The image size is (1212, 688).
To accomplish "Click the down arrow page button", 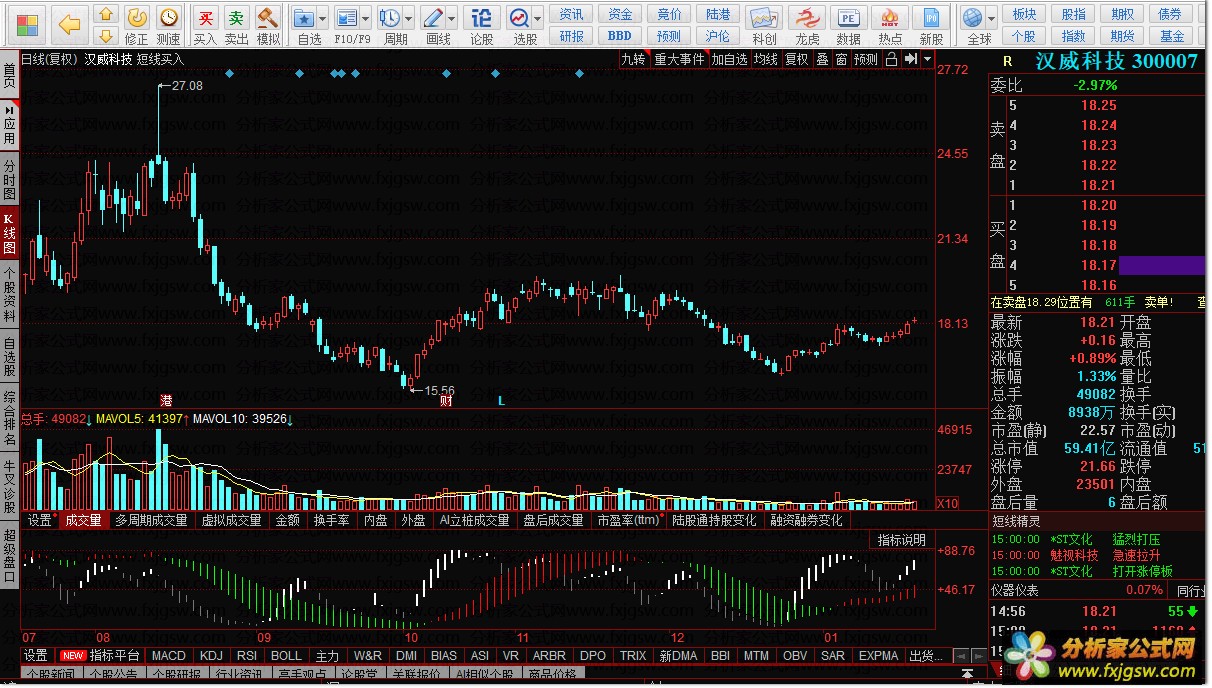I will point(105,36).
